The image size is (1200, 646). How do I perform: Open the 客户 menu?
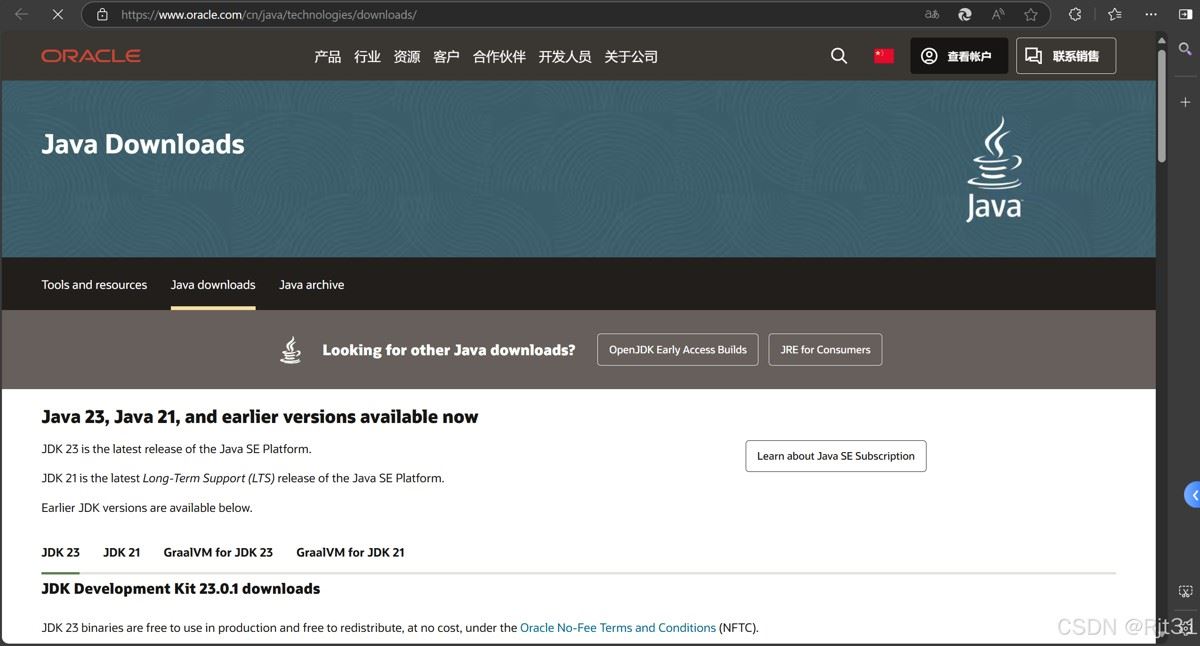(446, 57)
